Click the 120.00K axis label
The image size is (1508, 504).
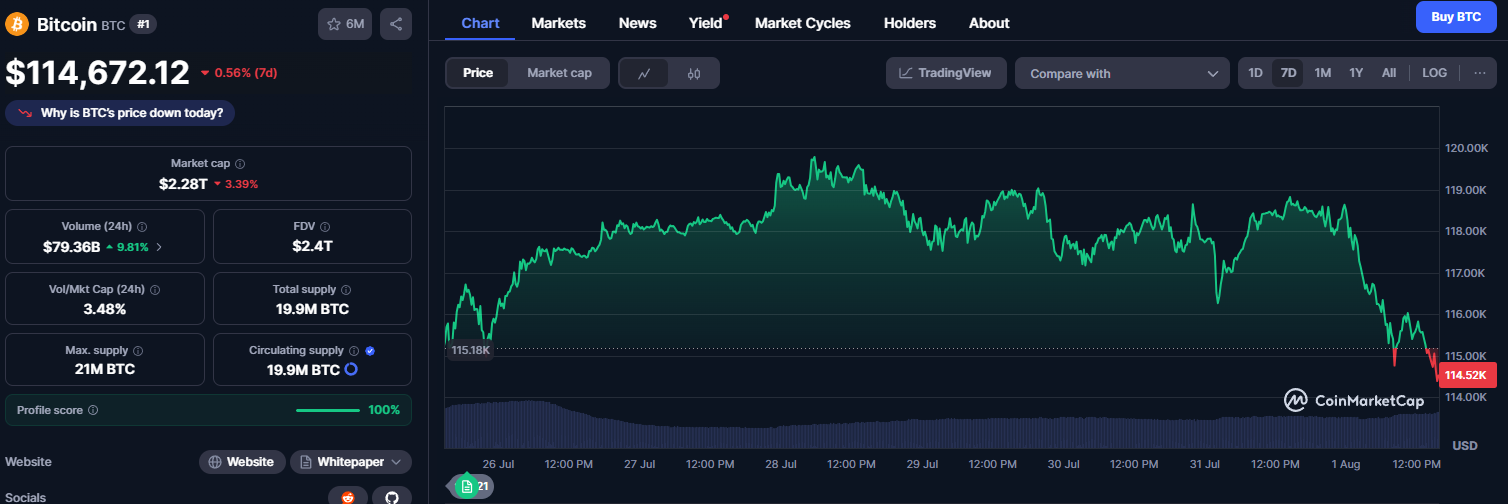pyautogui.click(x=1467, y=148)
